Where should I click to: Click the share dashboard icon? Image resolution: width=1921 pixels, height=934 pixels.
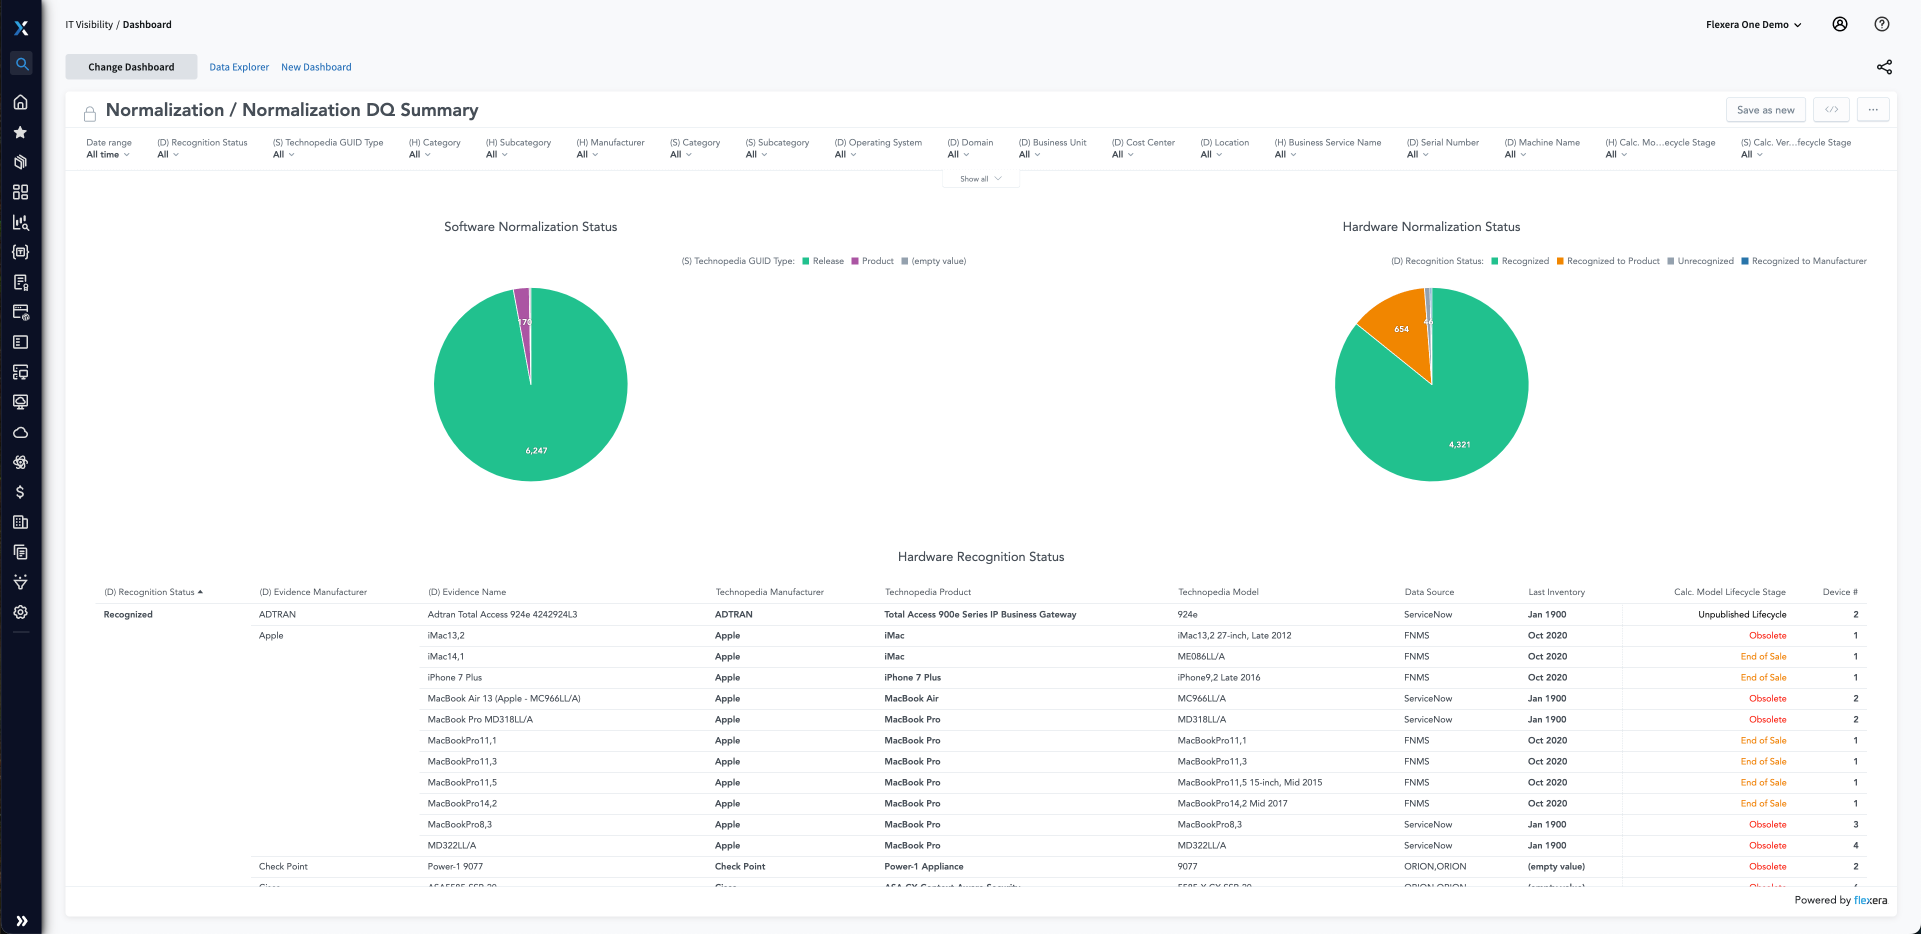click(x=1884, y=67)
